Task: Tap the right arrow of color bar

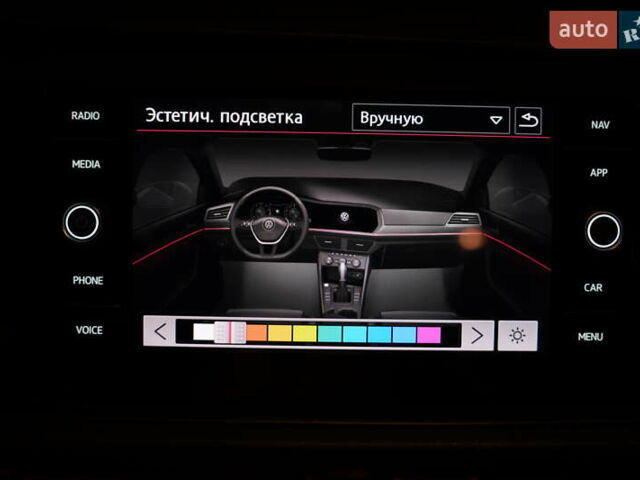Action: coord(478,335)
